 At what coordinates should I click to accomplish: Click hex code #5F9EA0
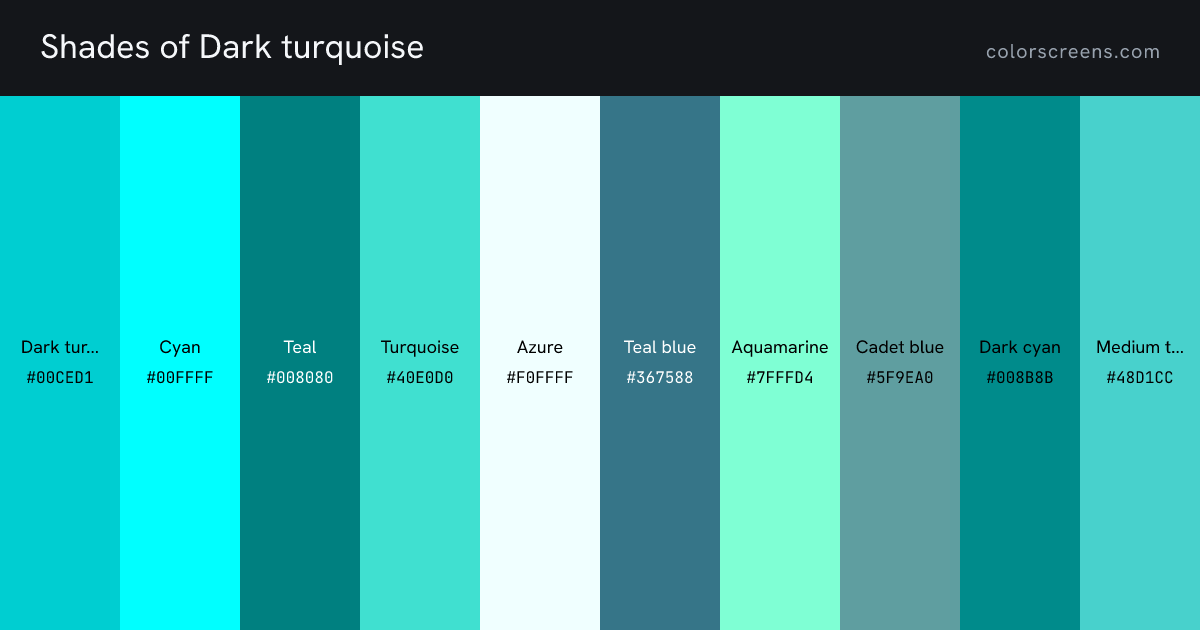[x=900, y=378]
